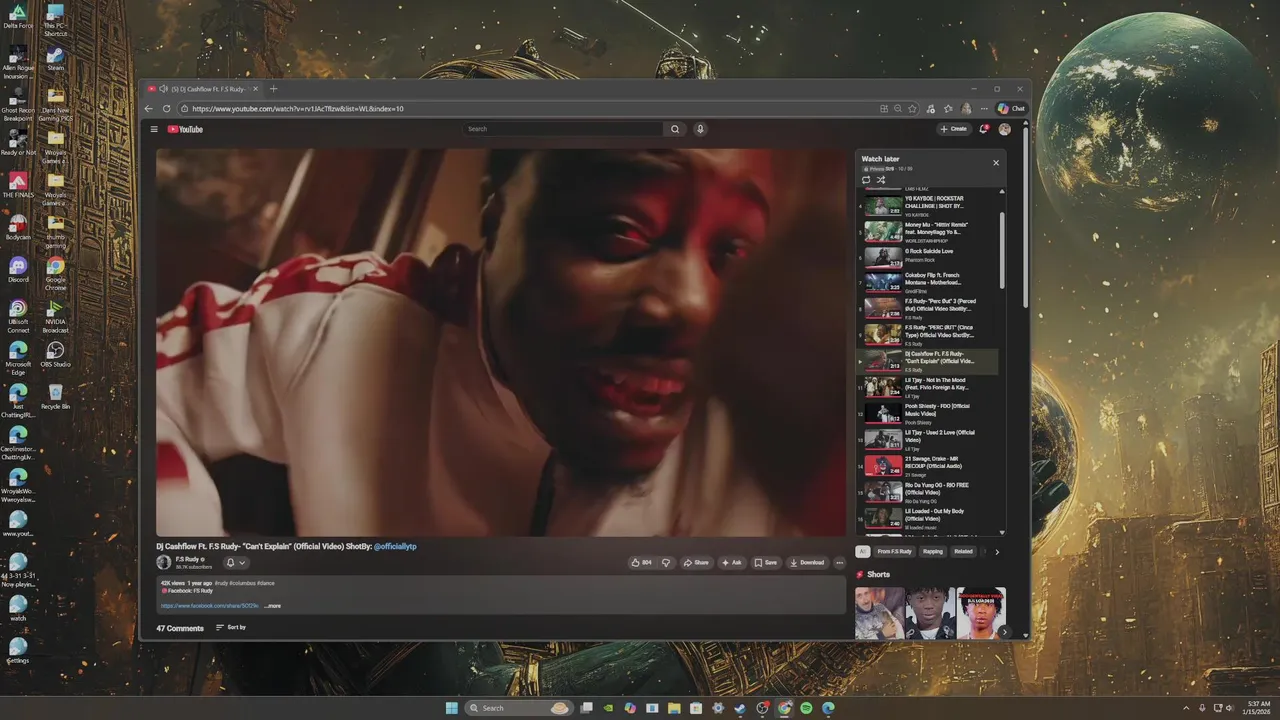Screen dimensions: 1280x720
Task: Toggle loop playlist in Watch later
Action: [x=866, y=180]
